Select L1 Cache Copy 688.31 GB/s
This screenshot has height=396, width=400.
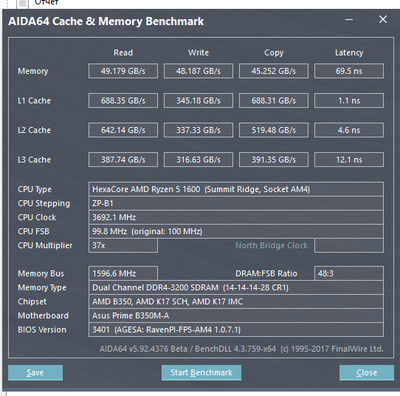[274, 101]
